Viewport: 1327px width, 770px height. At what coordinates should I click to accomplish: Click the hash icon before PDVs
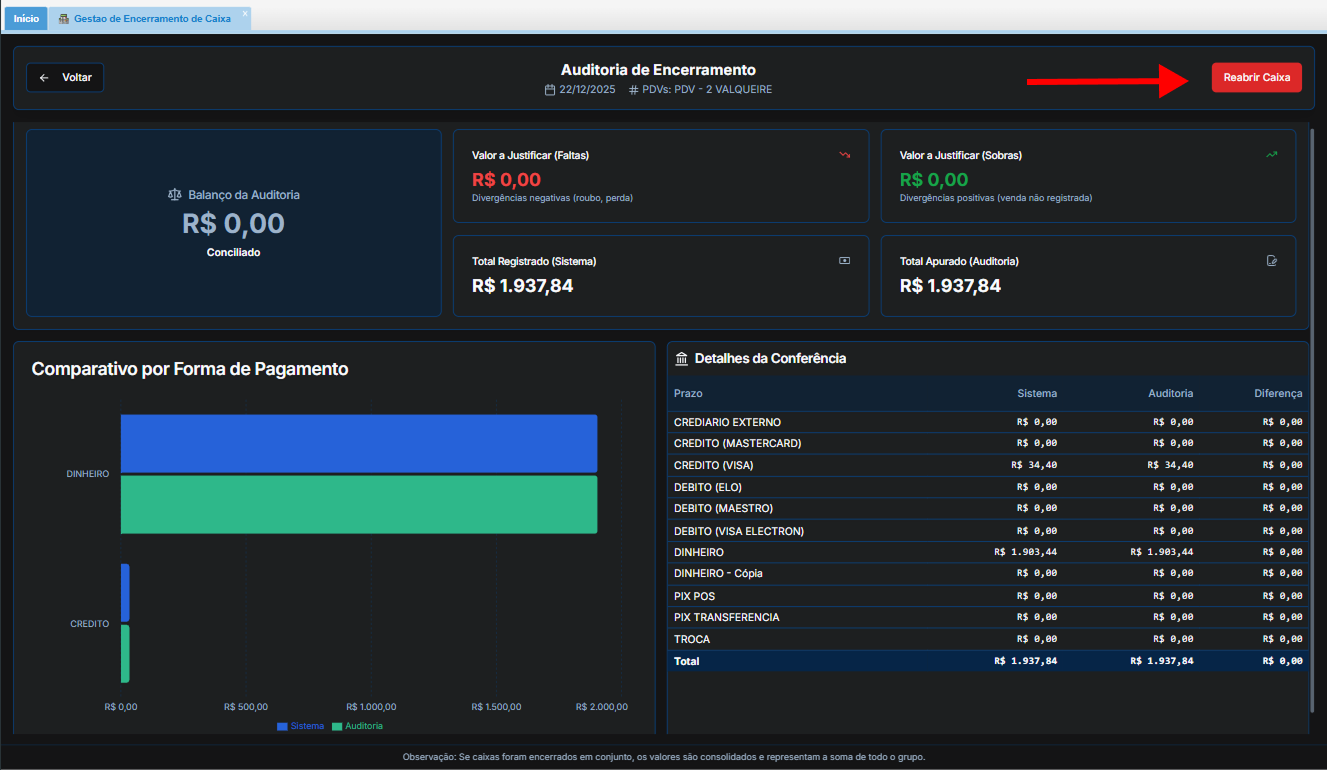(634, 90)
